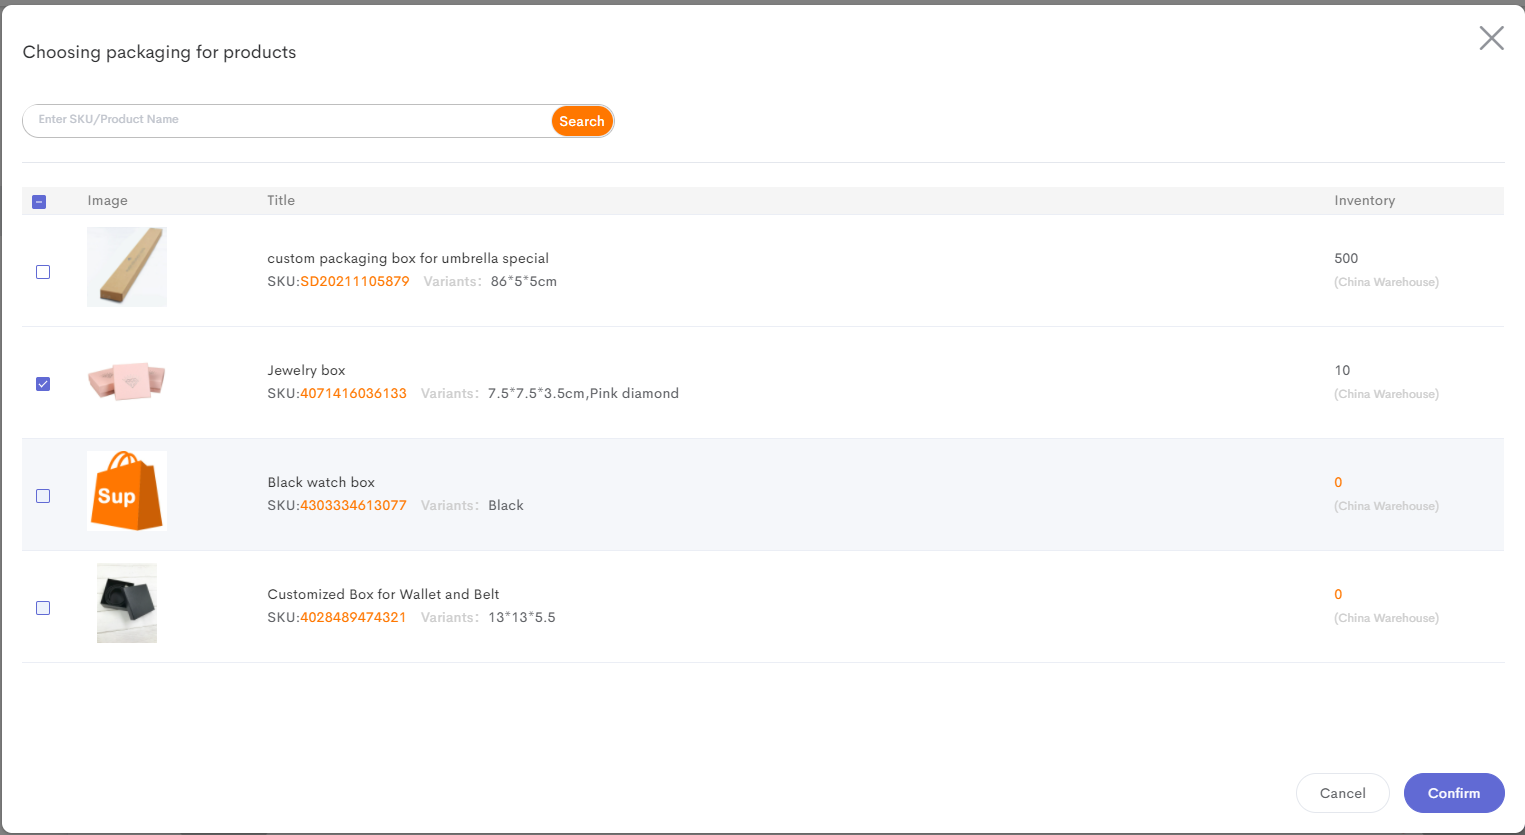Screen dimensions: 1525x835
Task: Click the orange zero inventory value
Action: (x=1338, y=482)
